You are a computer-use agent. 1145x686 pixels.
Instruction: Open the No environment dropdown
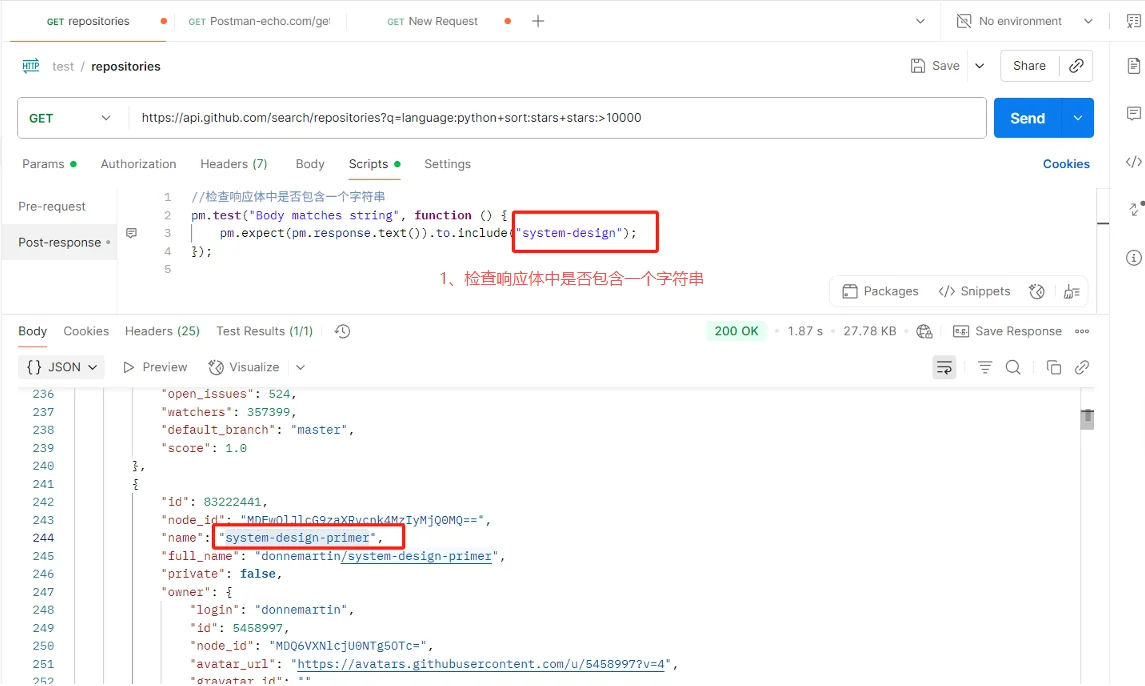click(1025, 21)
